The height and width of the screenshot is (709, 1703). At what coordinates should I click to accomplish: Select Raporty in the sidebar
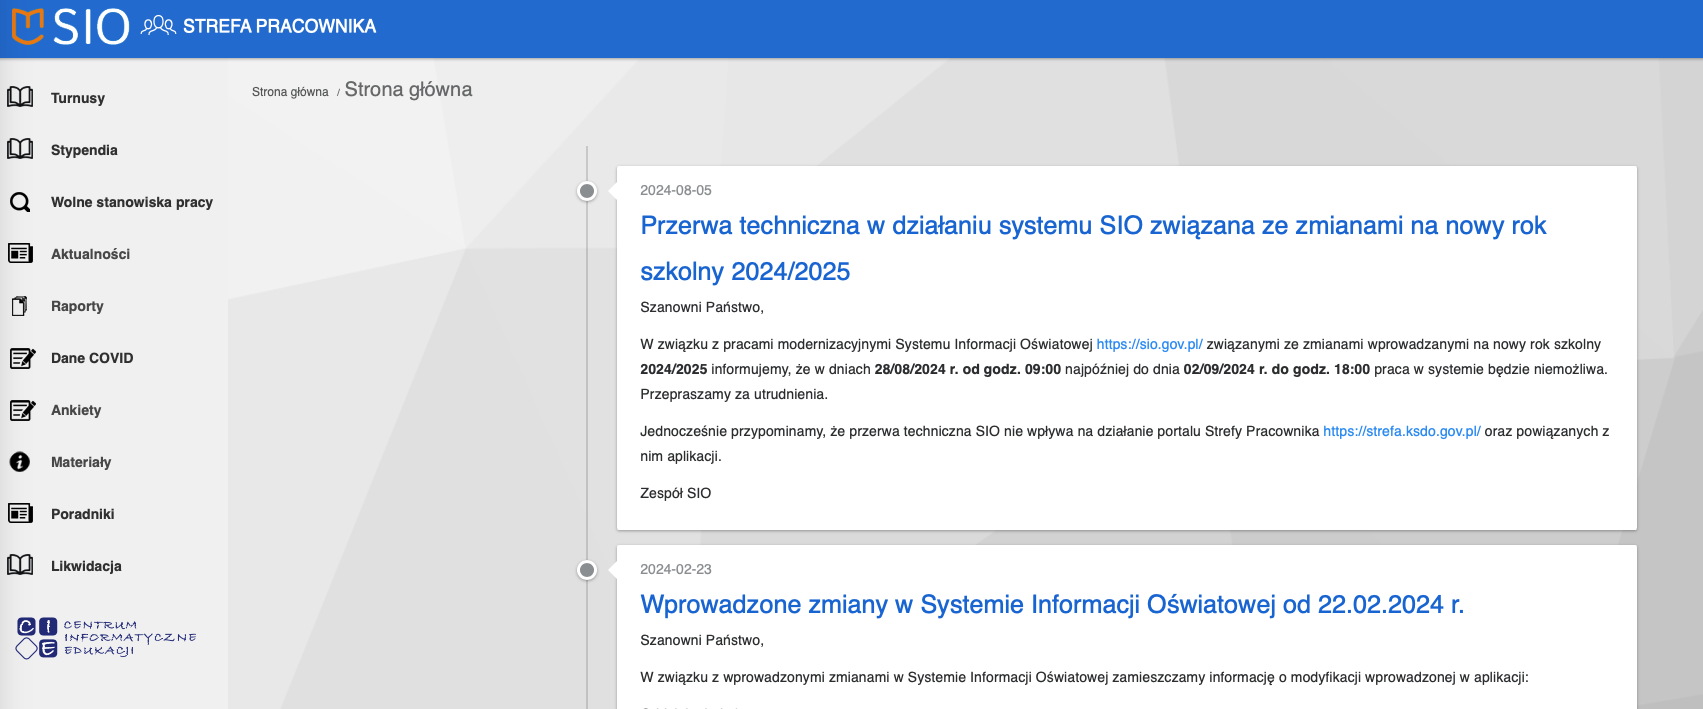(x=77, y=306)
